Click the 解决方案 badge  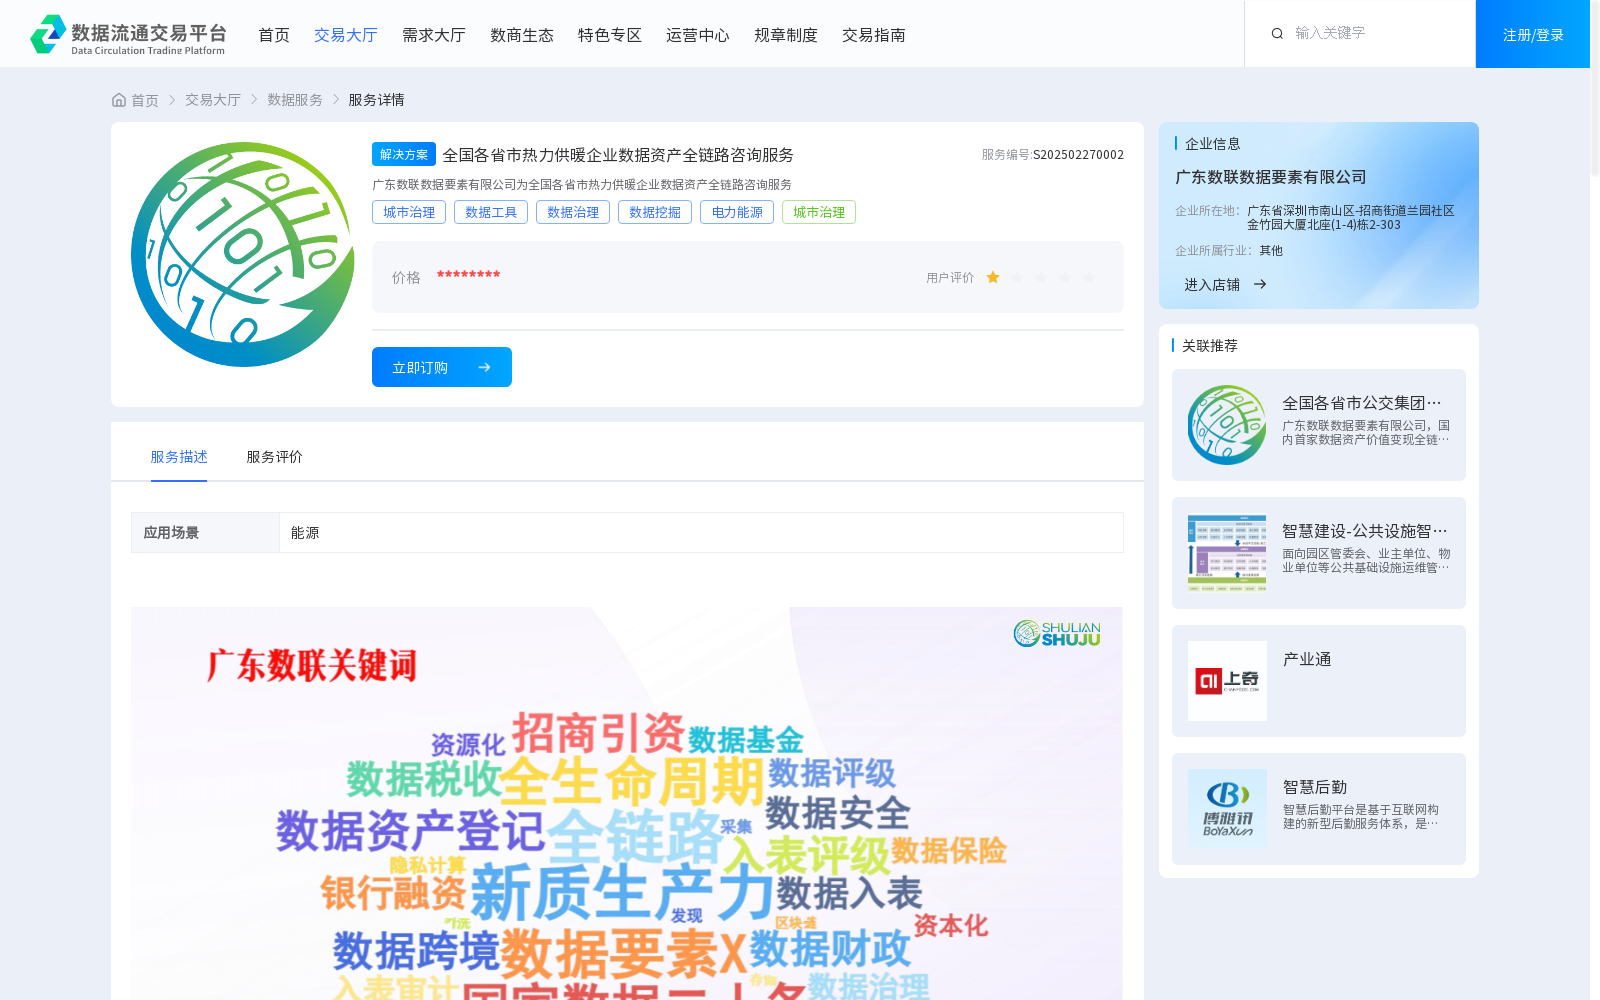pos(404,154)
